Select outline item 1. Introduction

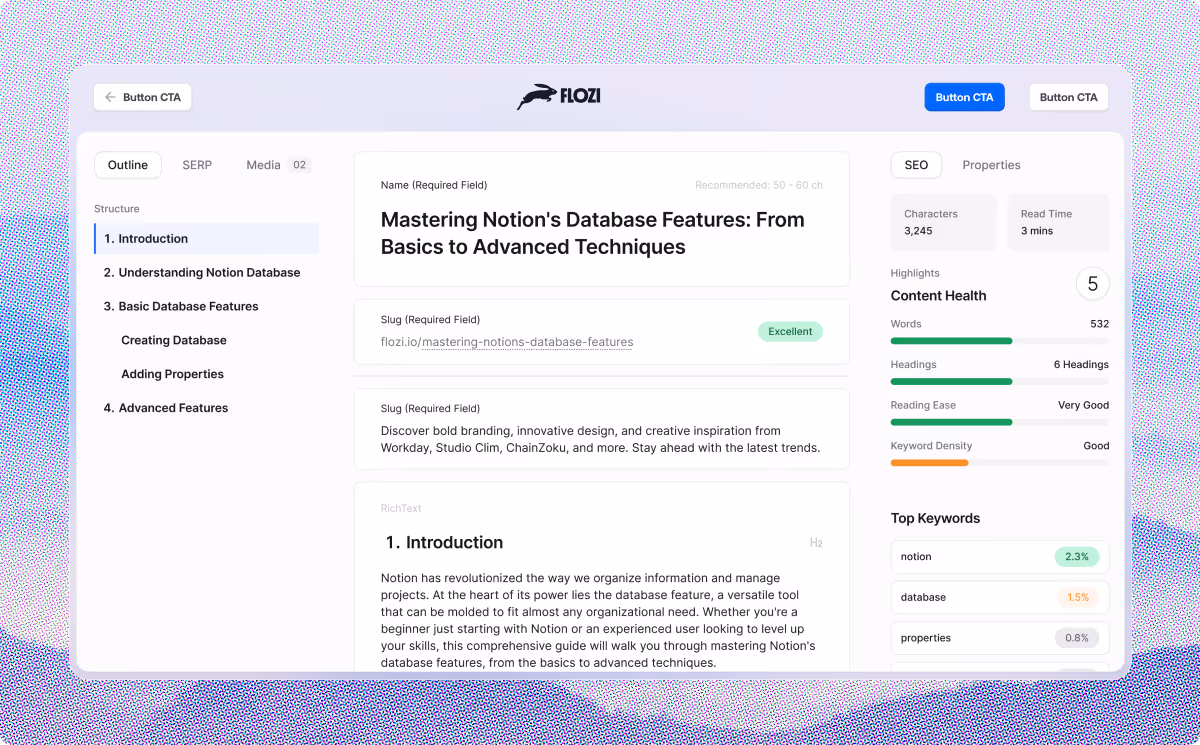pyautogui.click(x=207, y=239)
